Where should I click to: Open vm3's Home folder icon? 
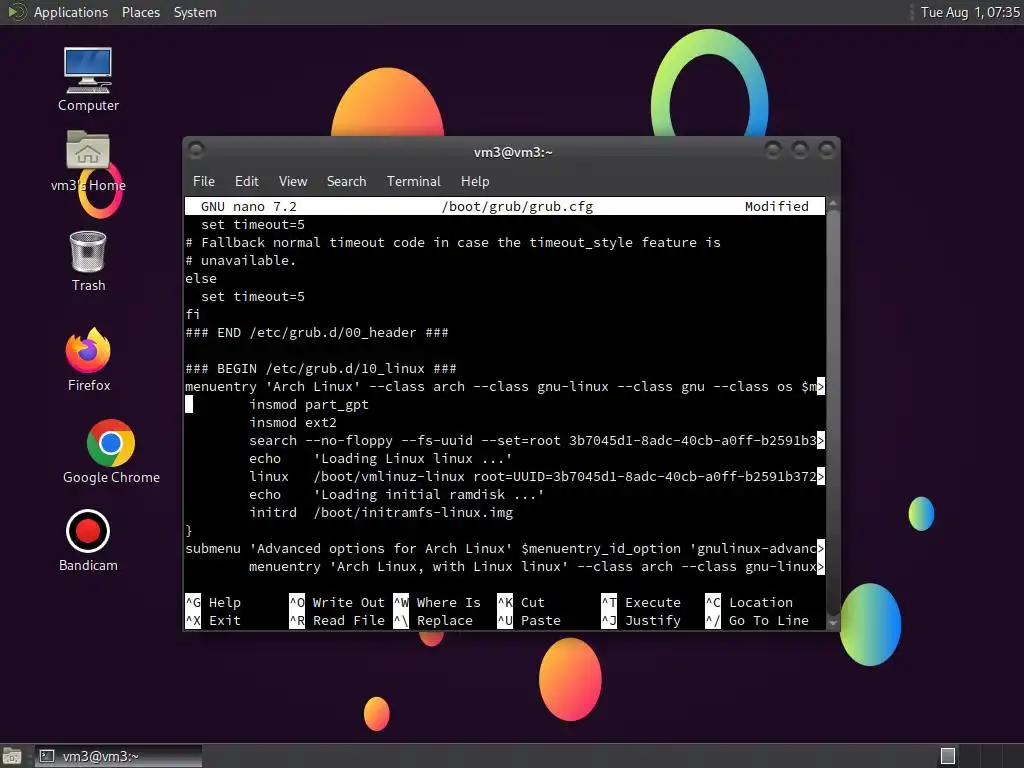tap(88, 161)
